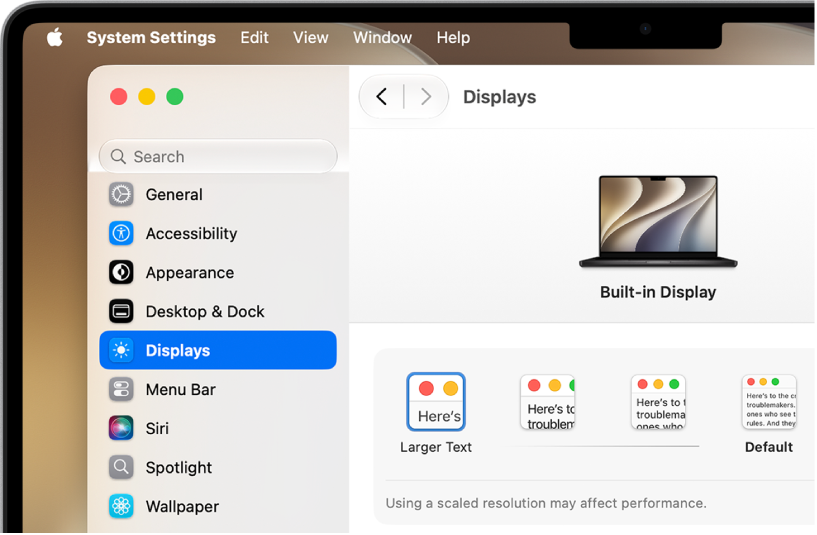Viewport: 817px width, 535px height.
Task: Open Appearance settings
Action: coord(218,272)
